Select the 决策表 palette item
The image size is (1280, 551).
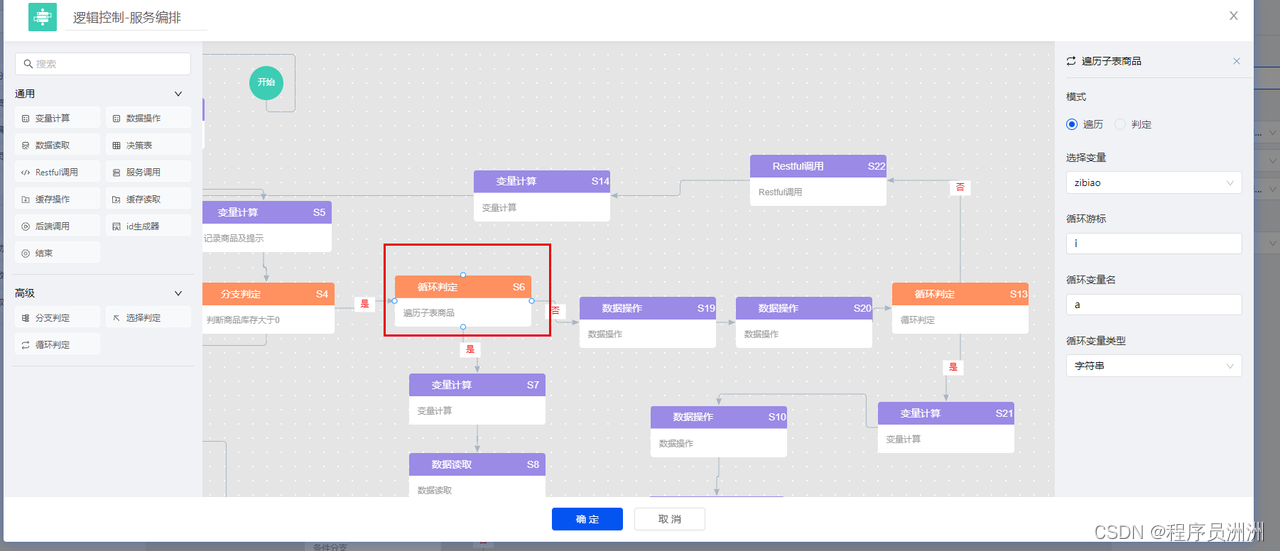click(x=148, y=145)
